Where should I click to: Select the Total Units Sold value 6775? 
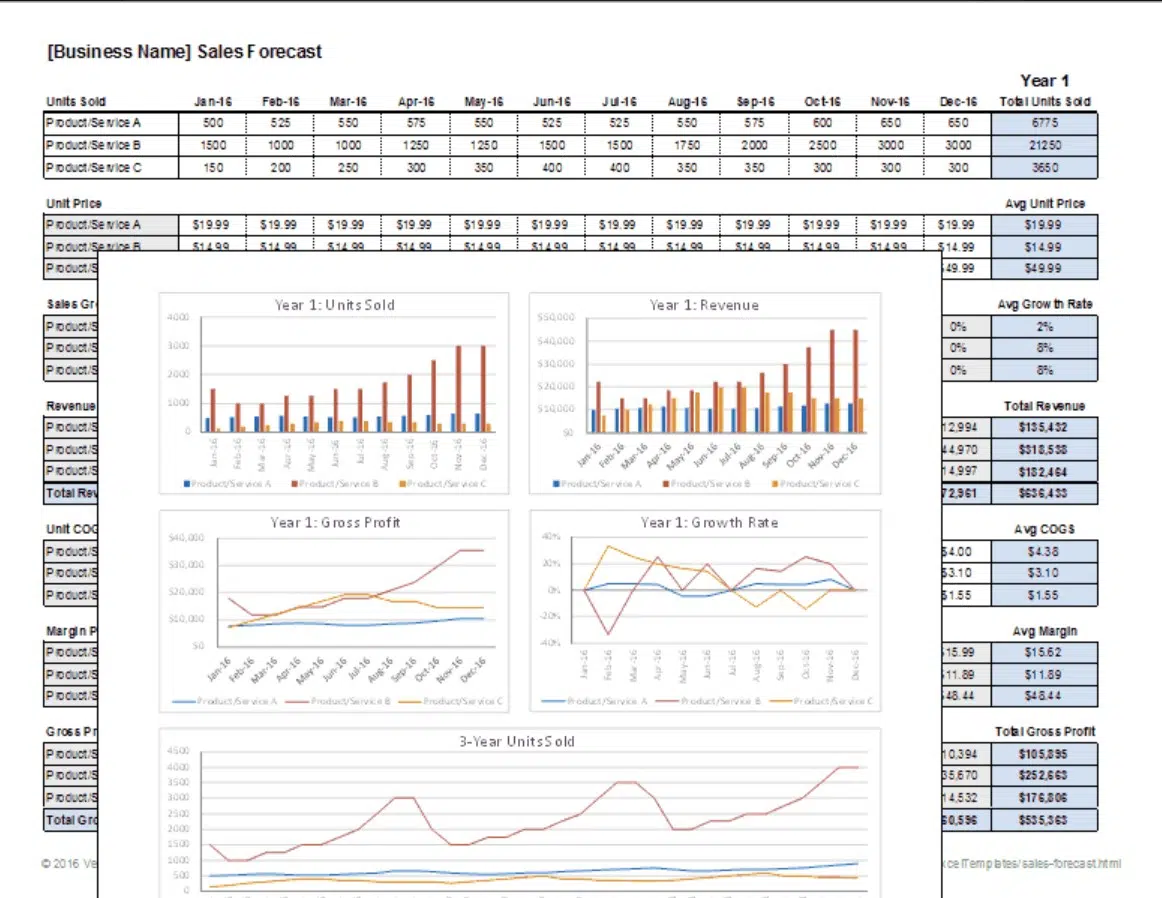pos(1044,123)
